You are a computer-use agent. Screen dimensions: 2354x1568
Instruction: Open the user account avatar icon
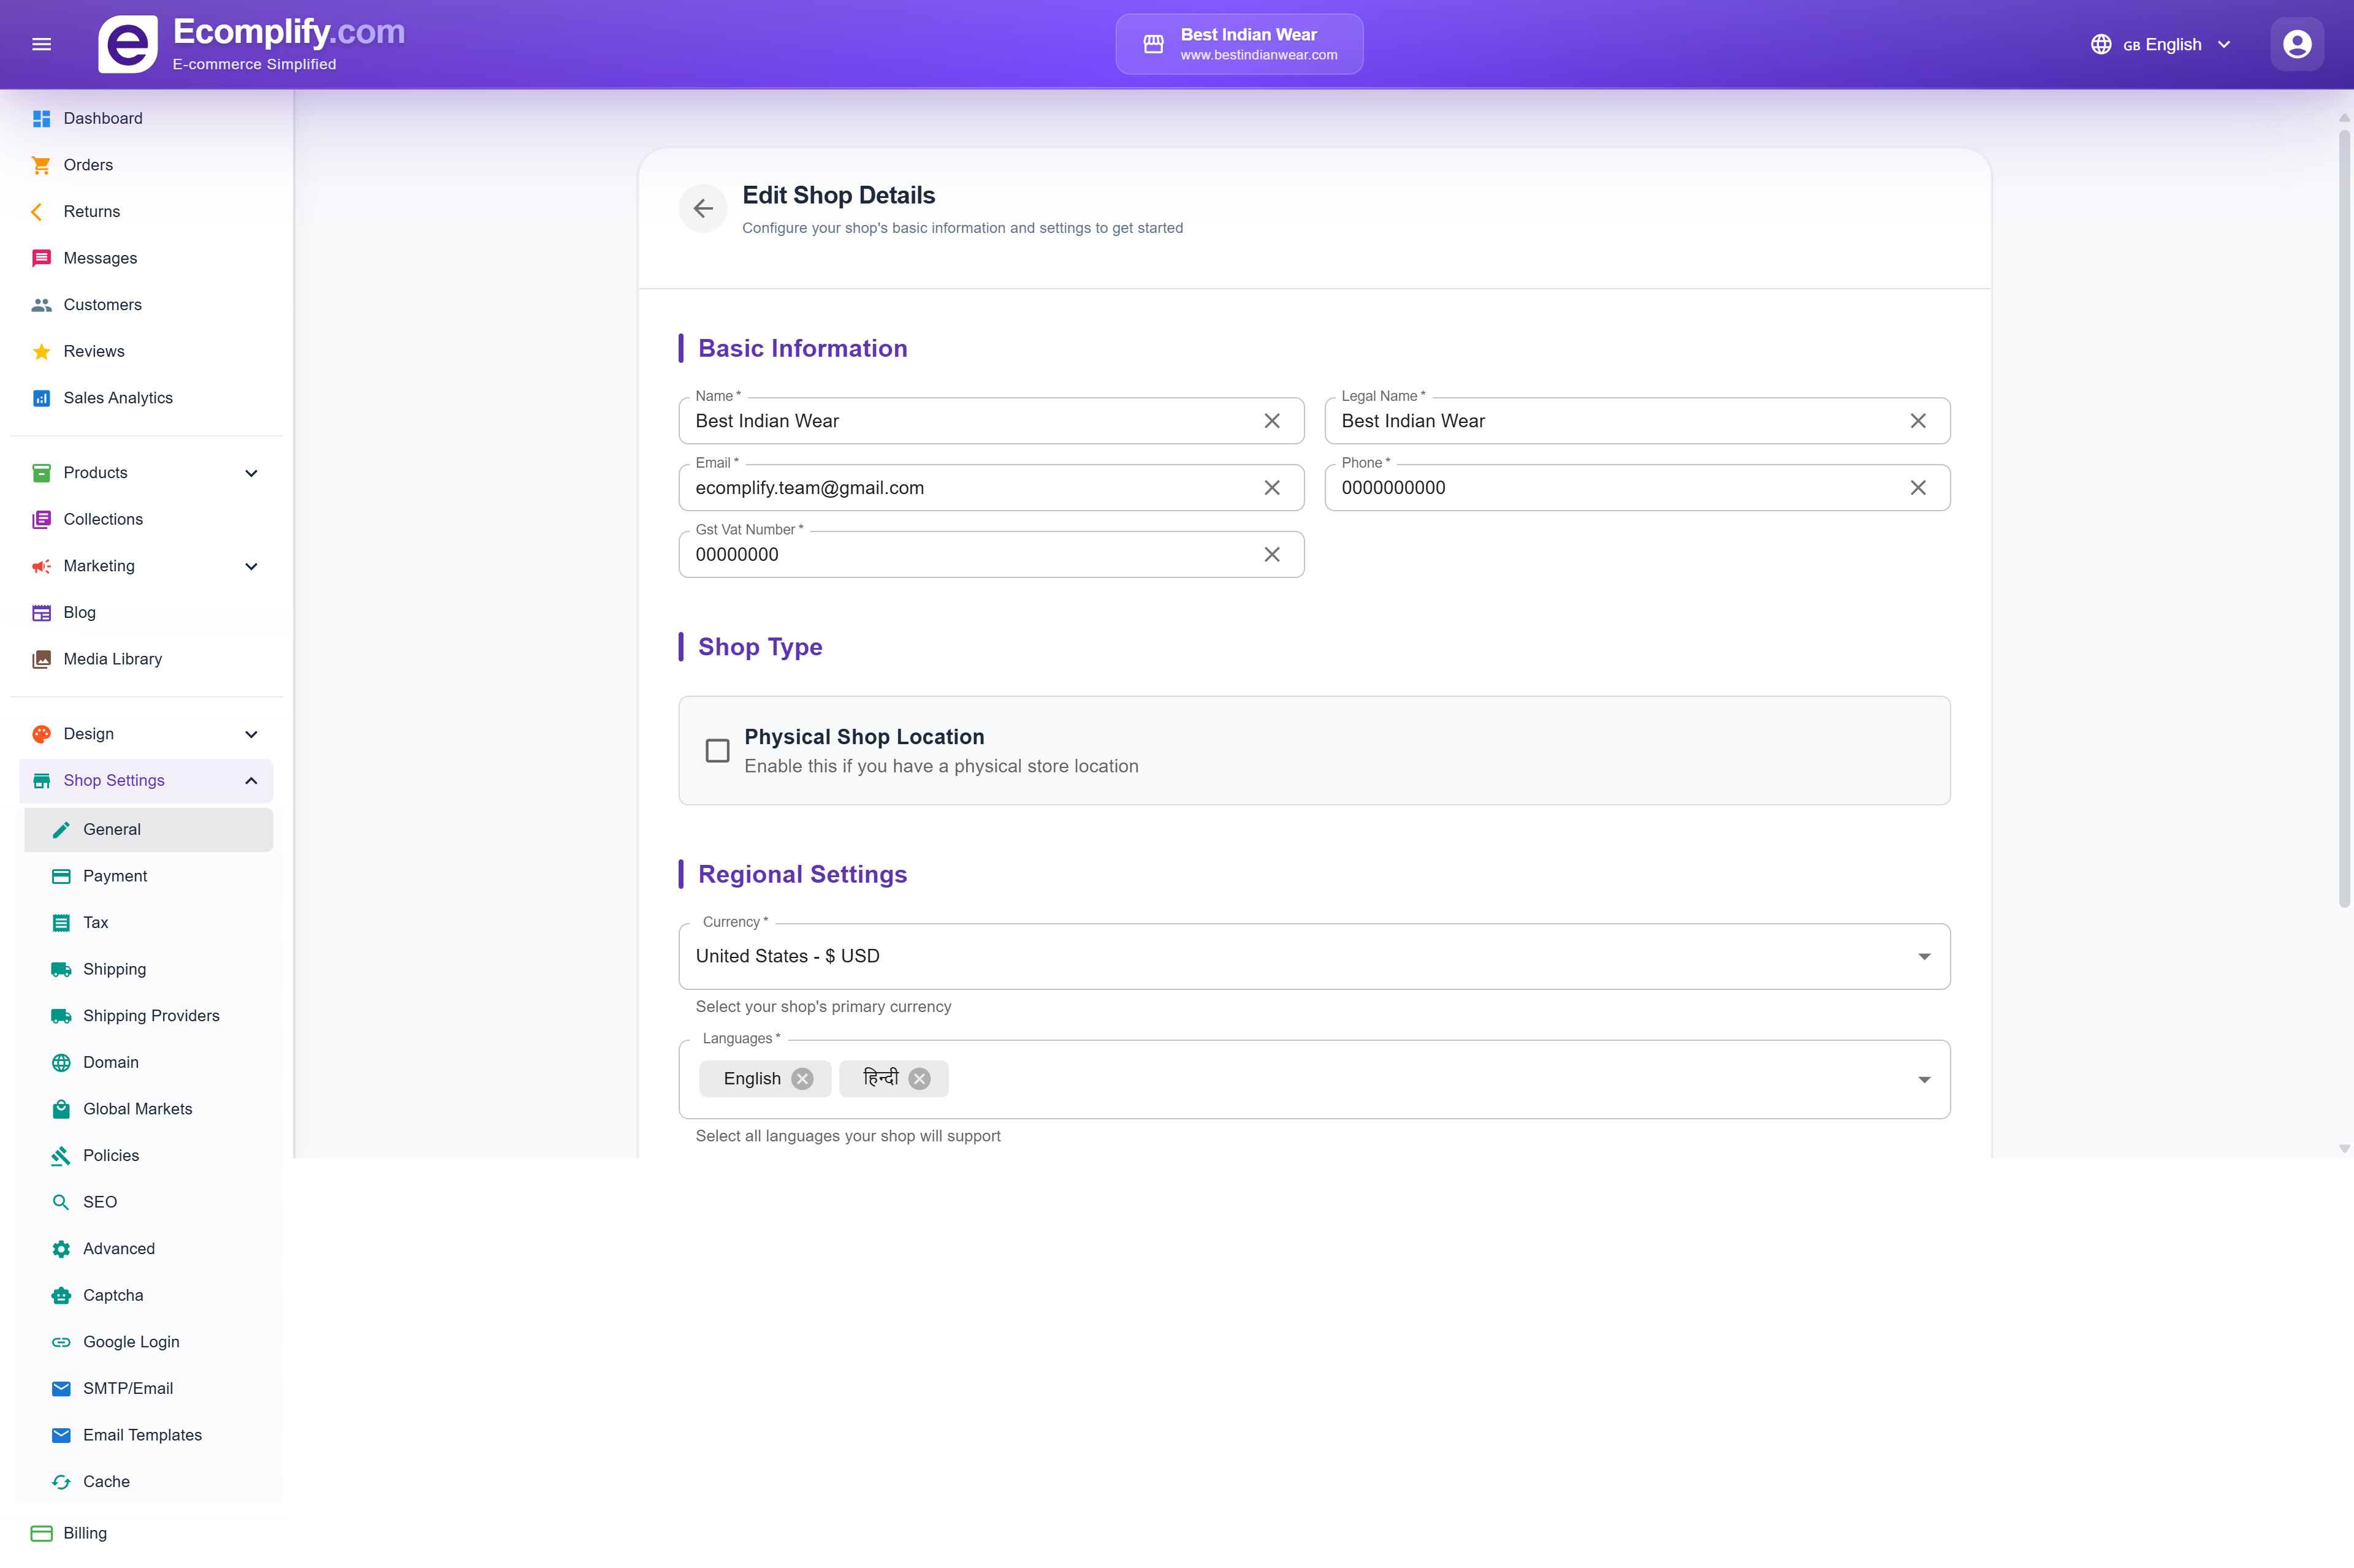coord(2297,44)
